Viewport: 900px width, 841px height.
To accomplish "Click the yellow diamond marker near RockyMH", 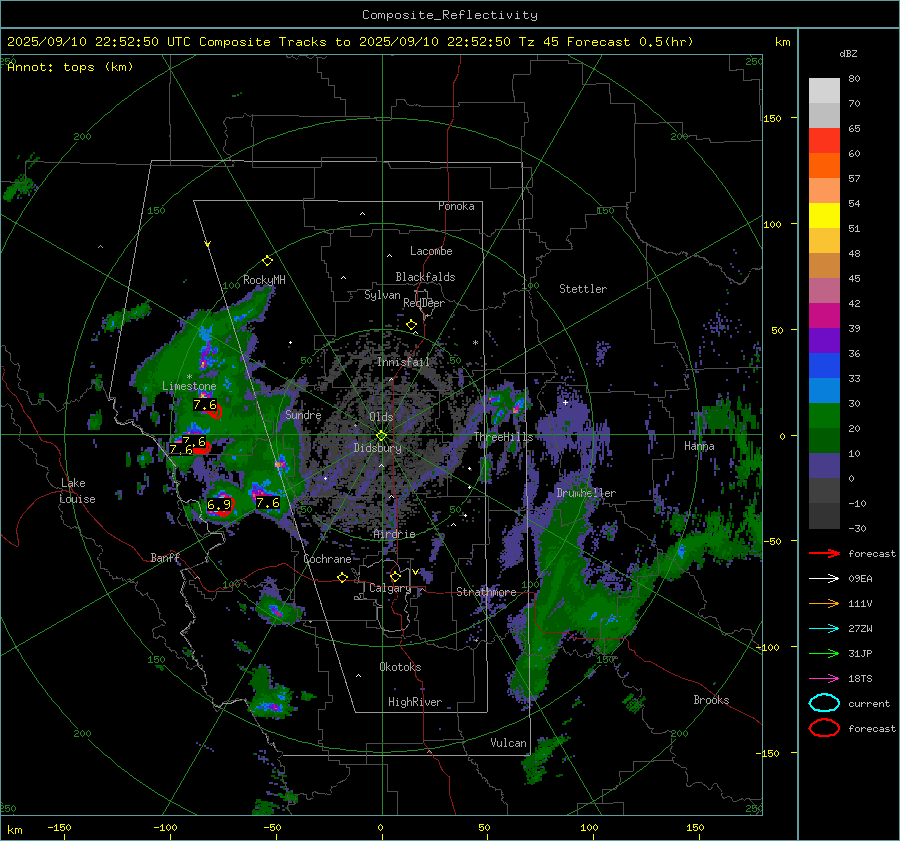I will click(267, 261).
